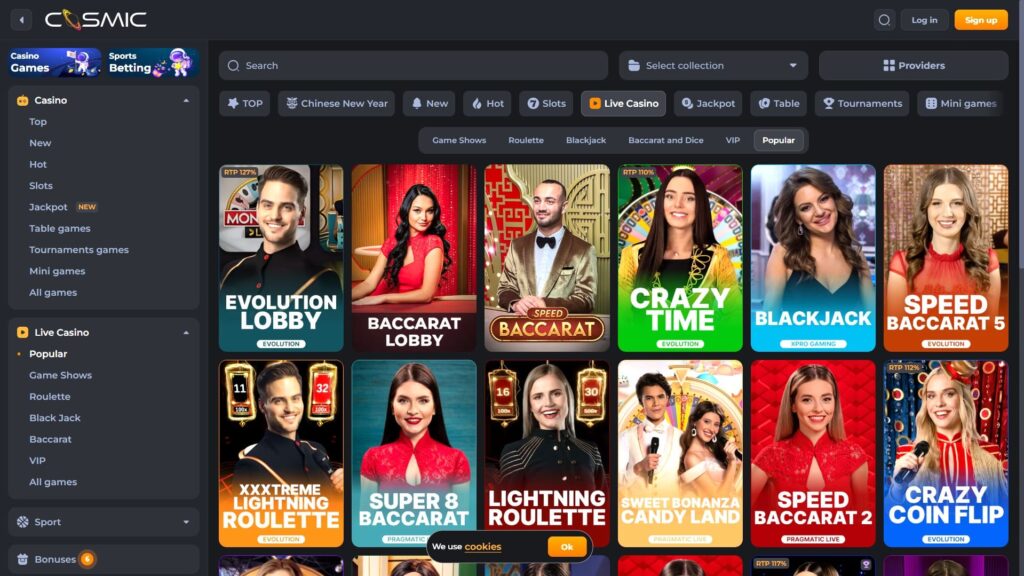The height and width of the screenshot is (576, 1024).
Task: Click the Providers grid button
Action: click(913, 66)
